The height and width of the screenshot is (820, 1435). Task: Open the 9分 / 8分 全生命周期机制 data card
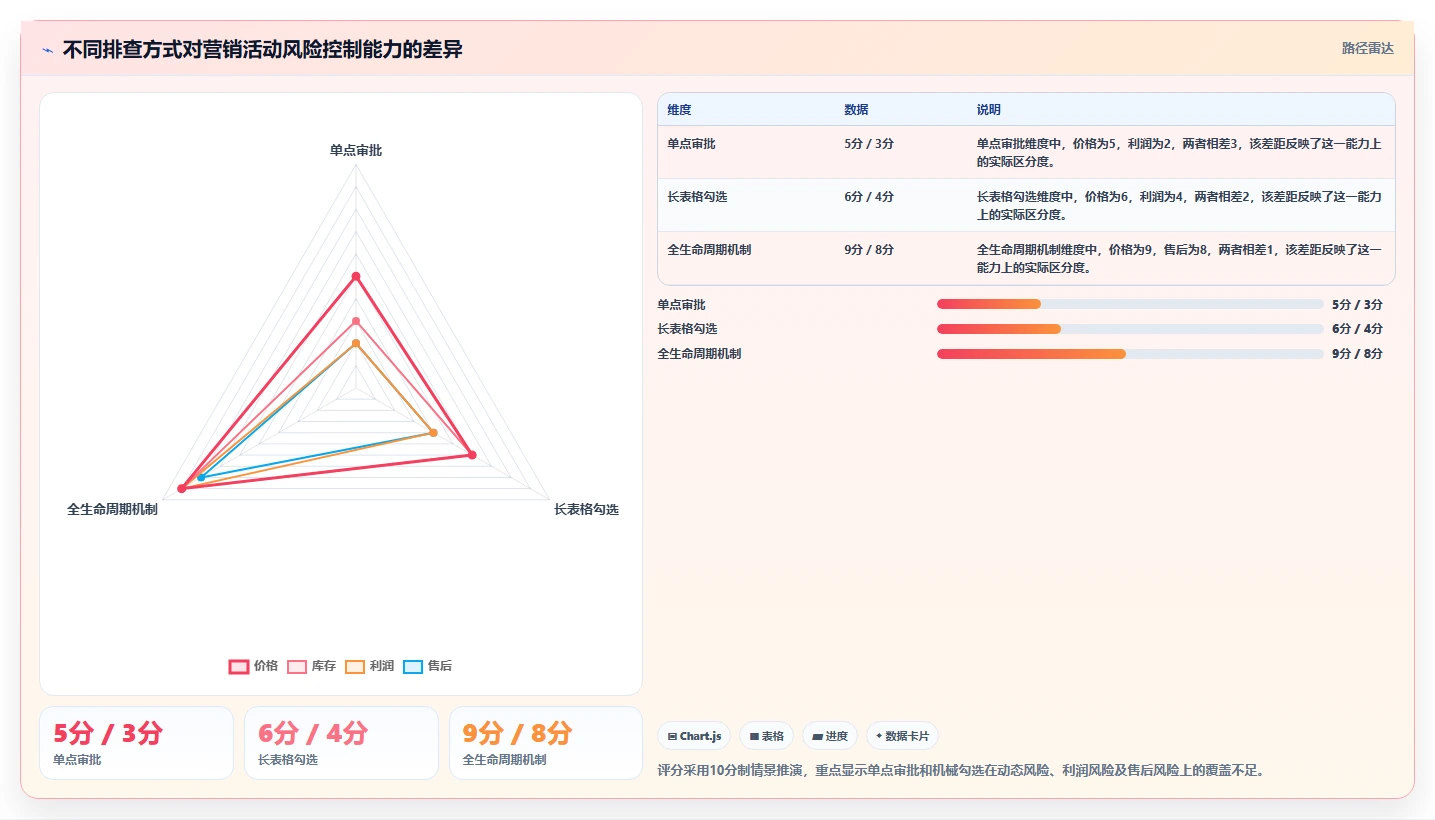(x=546, y=743)
